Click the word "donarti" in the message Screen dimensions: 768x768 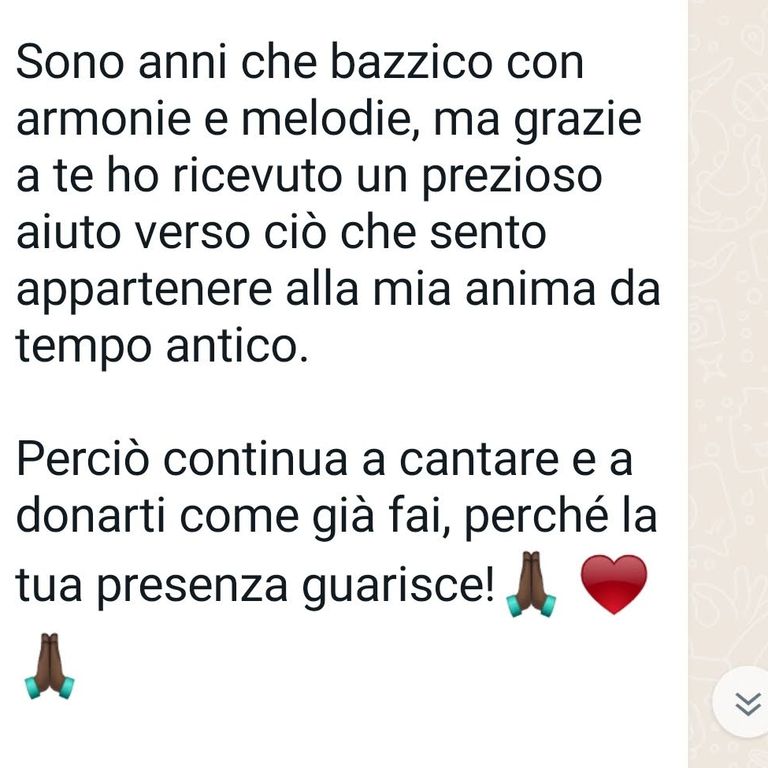point(91,516)
